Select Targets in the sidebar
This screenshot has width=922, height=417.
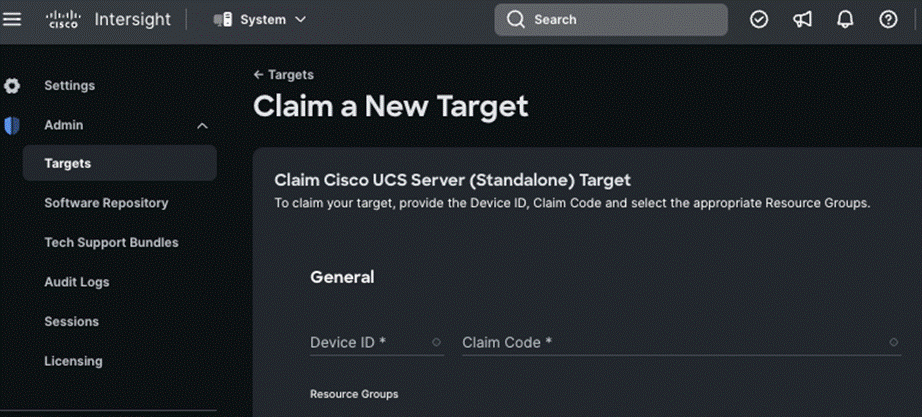(68, 163)
